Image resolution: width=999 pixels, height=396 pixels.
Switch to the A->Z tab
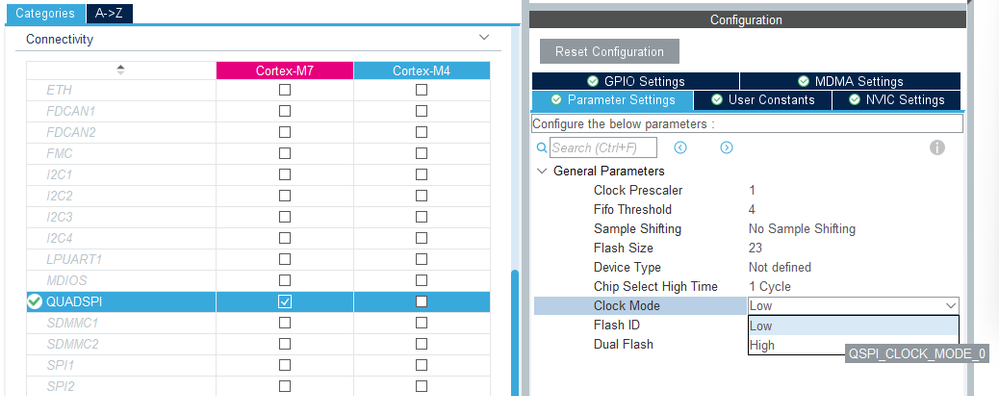pyautogui.click(x=109, y=13)
